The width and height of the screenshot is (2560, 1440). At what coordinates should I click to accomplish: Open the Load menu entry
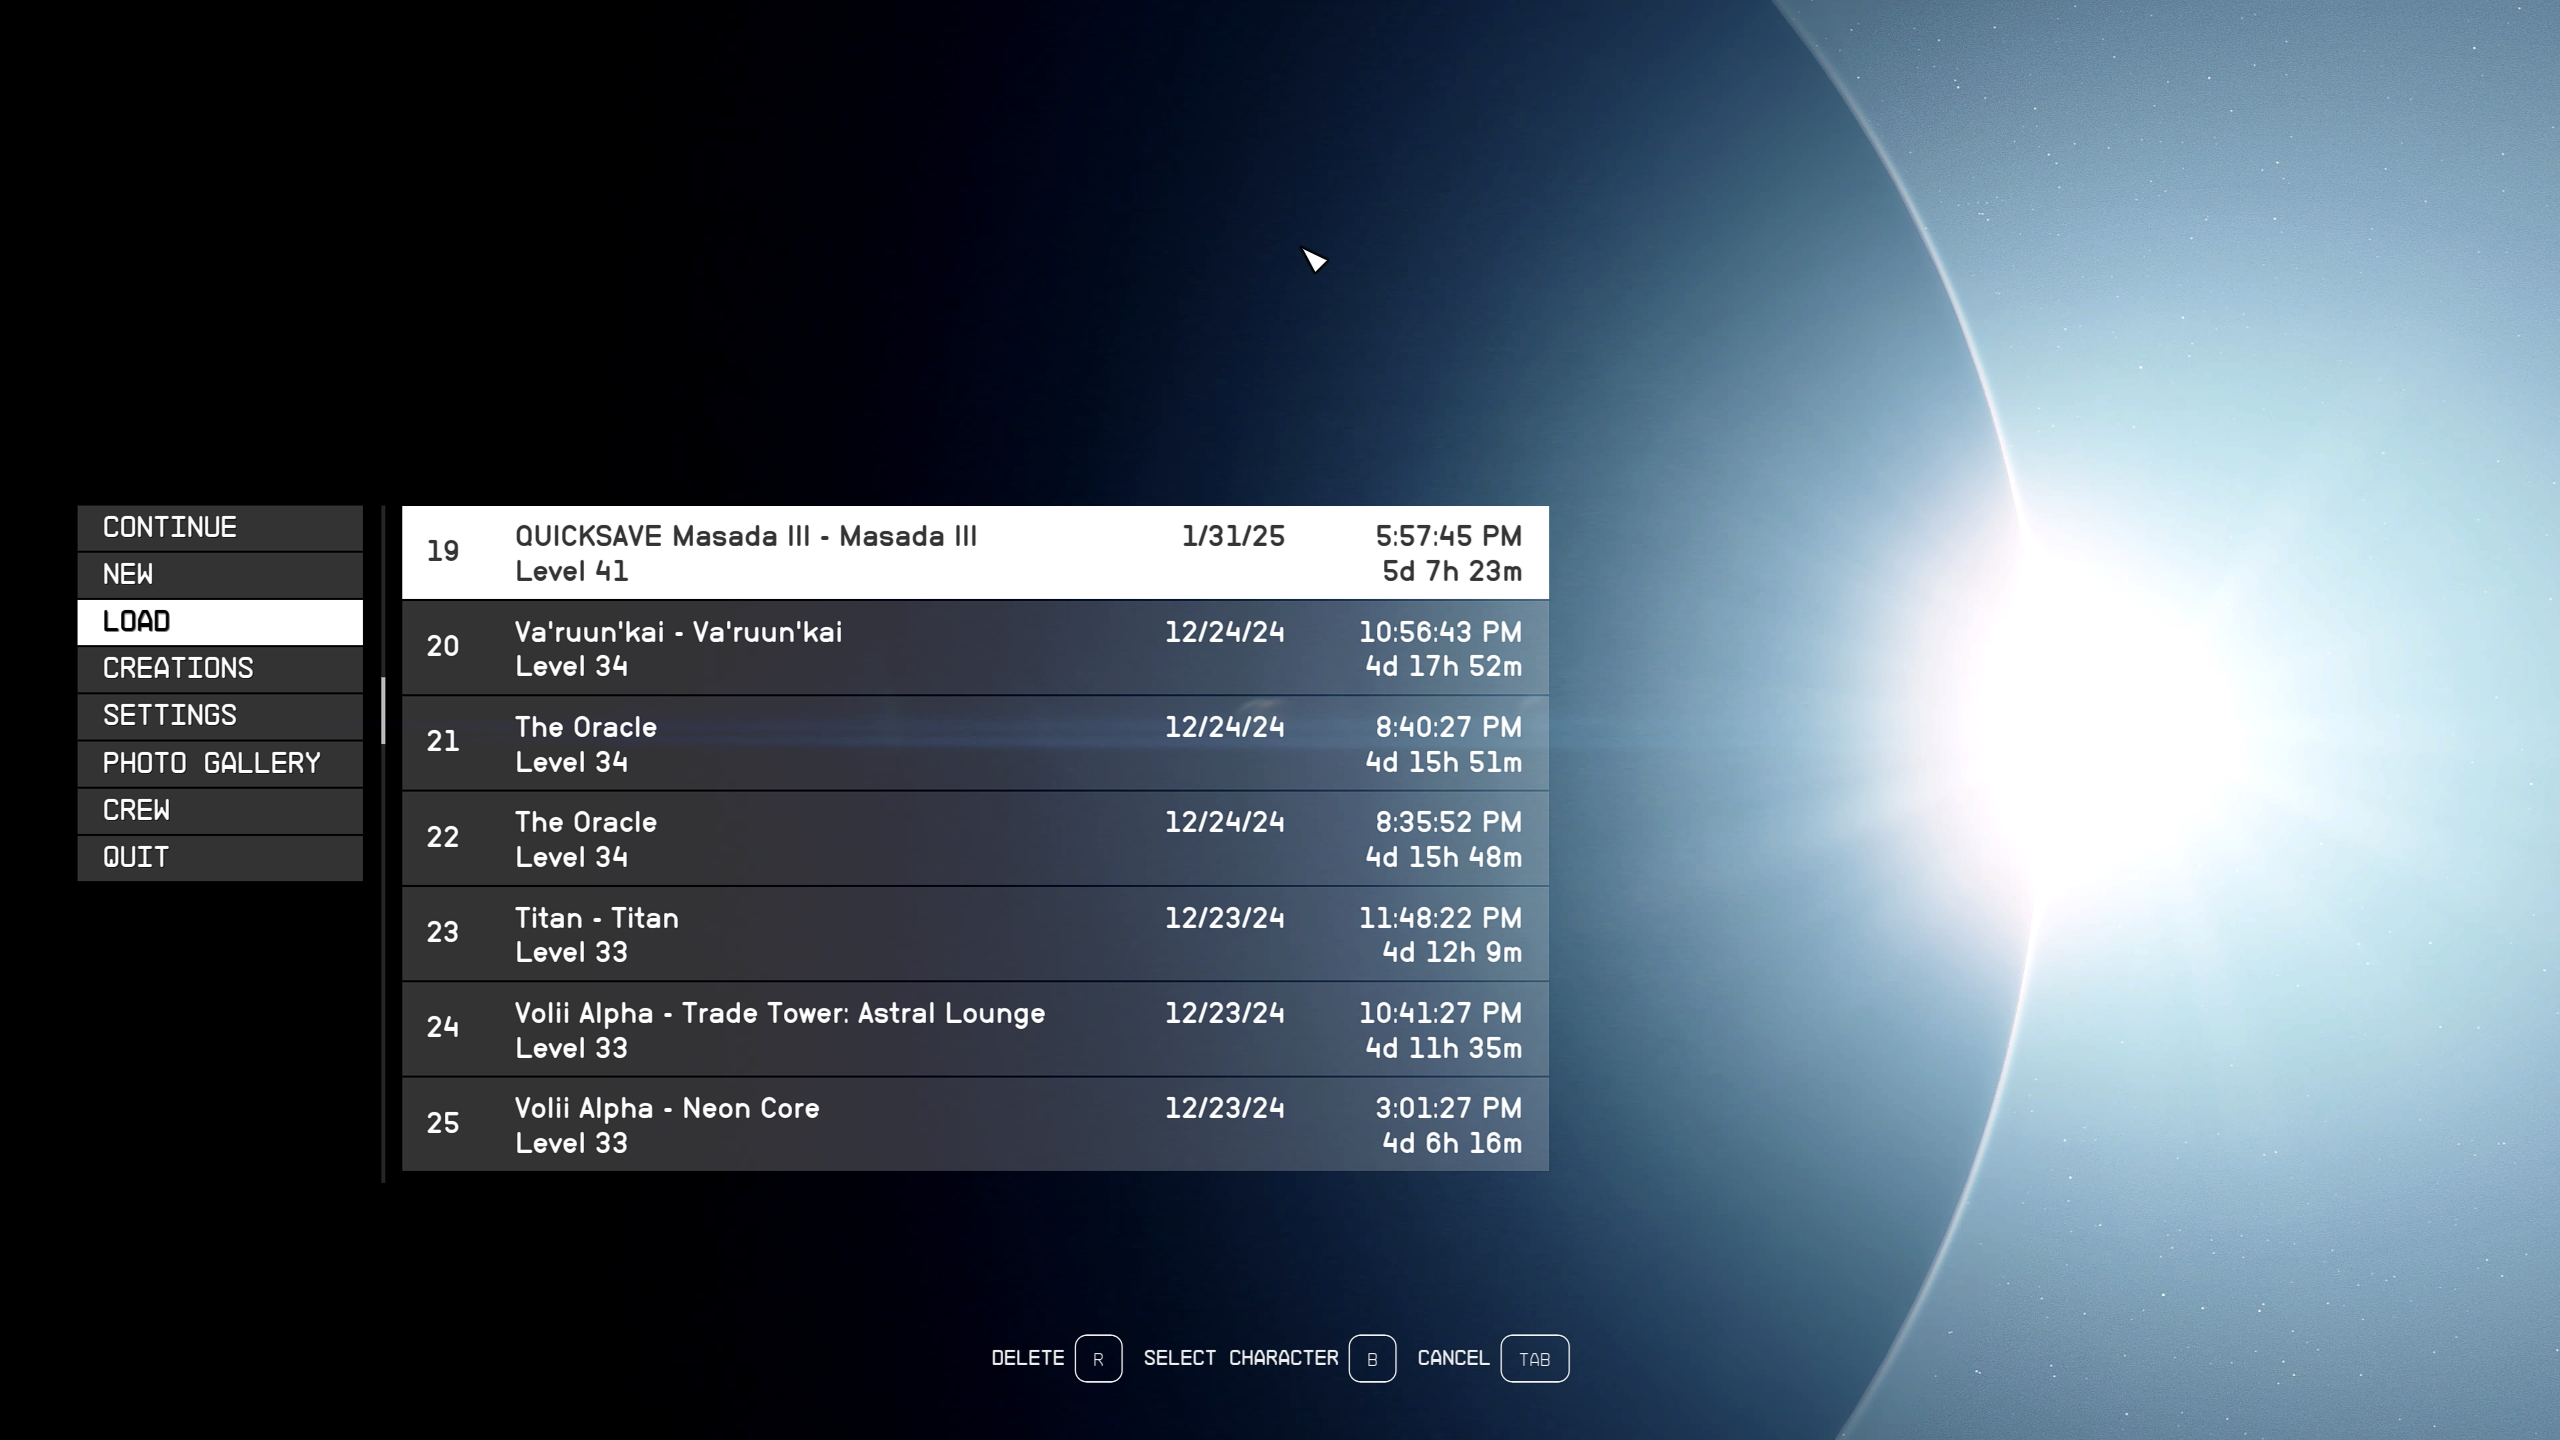[219, 621]
